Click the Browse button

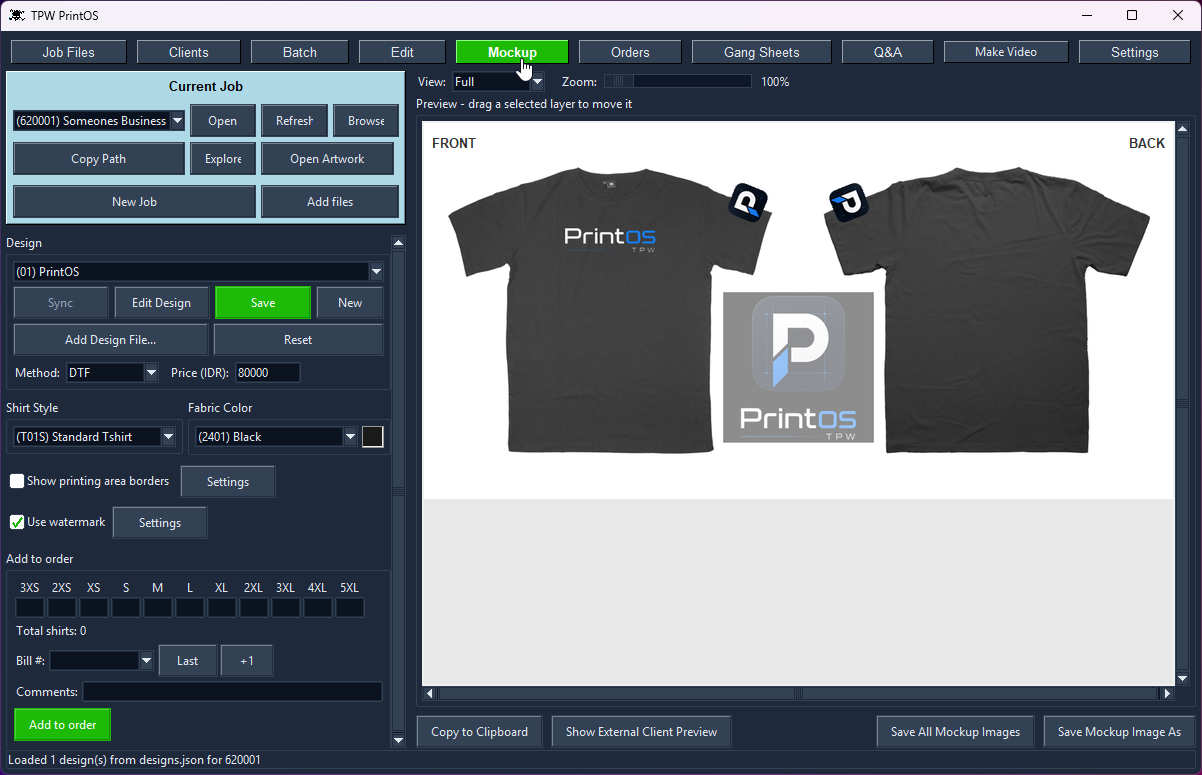point(366,121)
